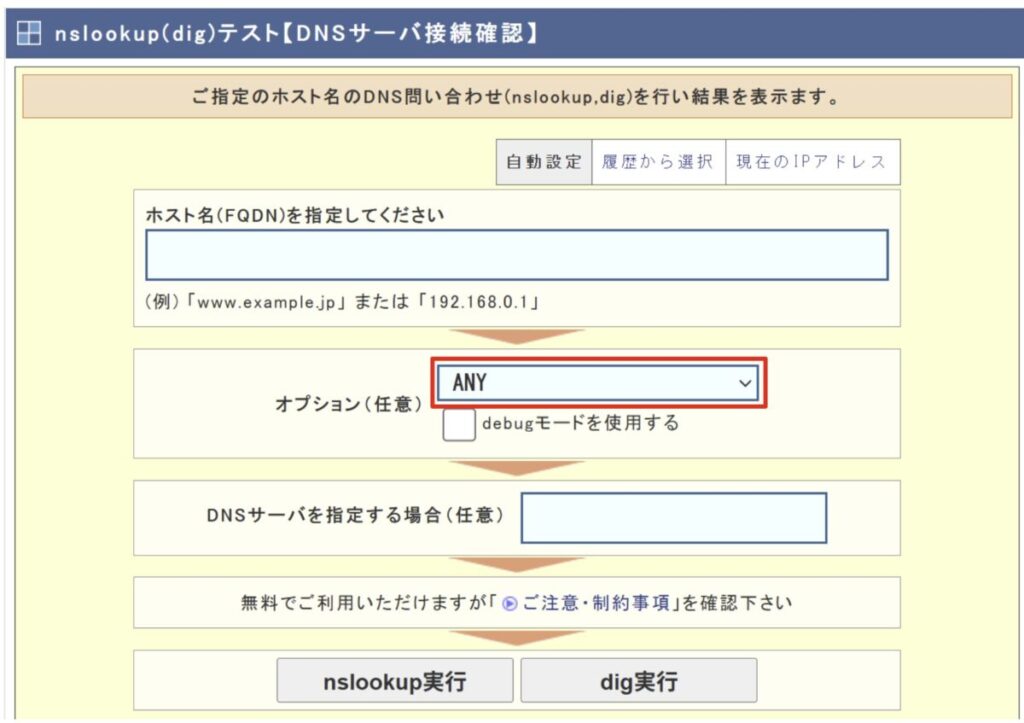Screen dimensions: 1024x723
Task: Click the down arrow above the execute buttons
Action: tap(516, 637)
